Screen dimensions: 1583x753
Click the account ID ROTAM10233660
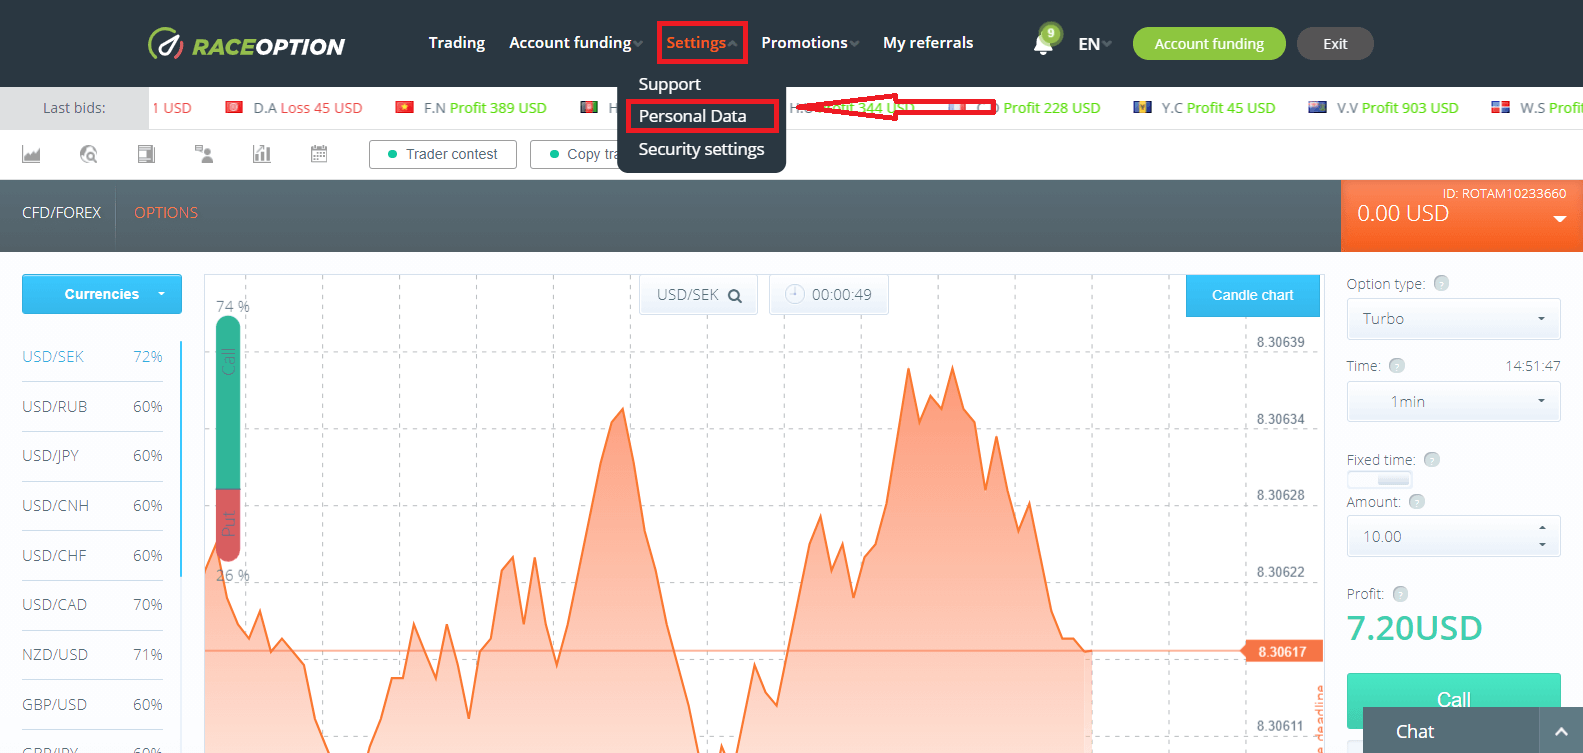pyautogui.click(x=1504, y=193)
